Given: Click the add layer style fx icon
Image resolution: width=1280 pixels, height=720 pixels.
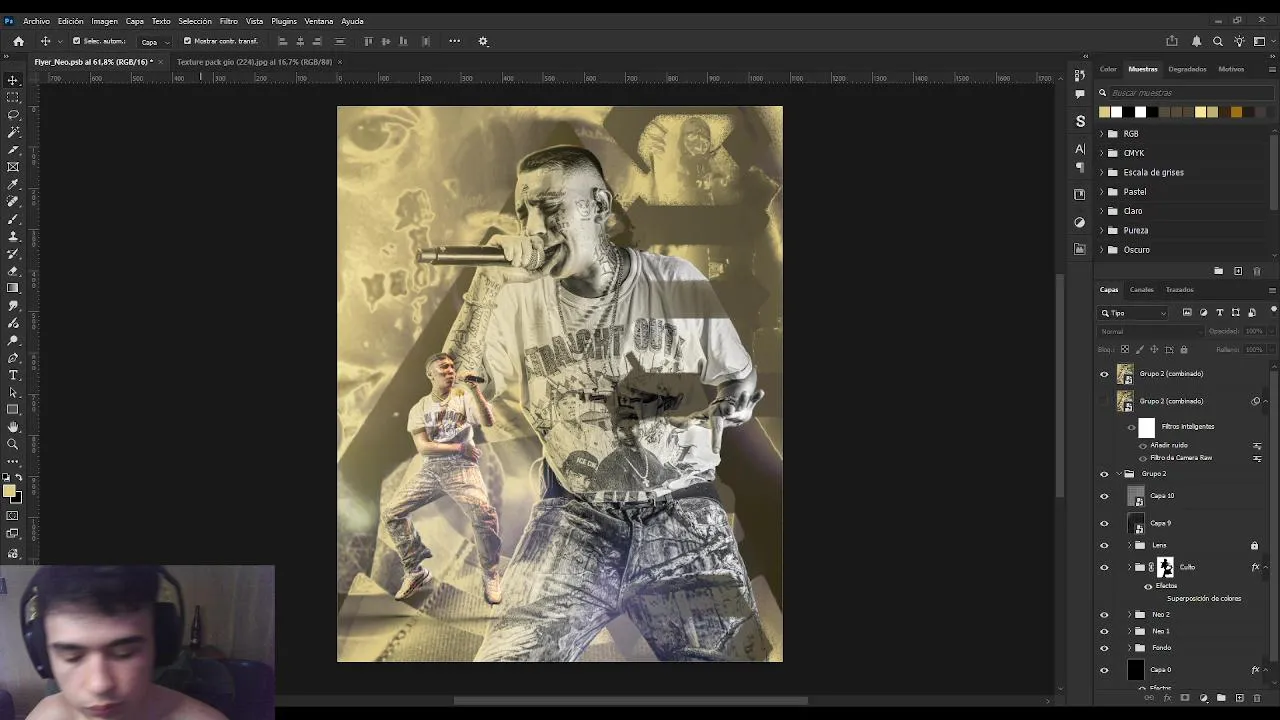Looking at the screenshot, I should pos(1166,698).
